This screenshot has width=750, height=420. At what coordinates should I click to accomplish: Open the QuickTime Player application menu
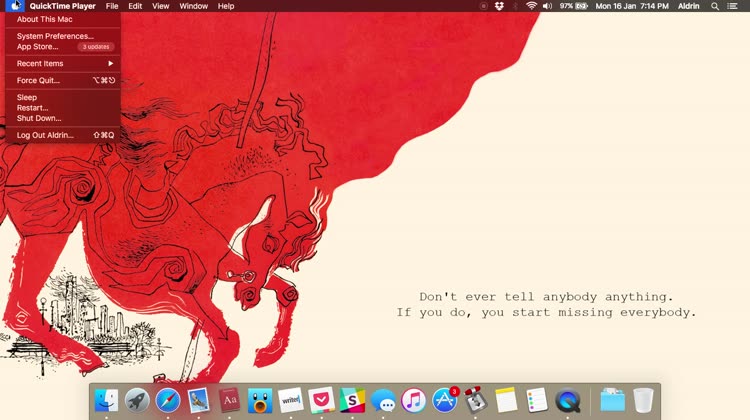point(62,6)
